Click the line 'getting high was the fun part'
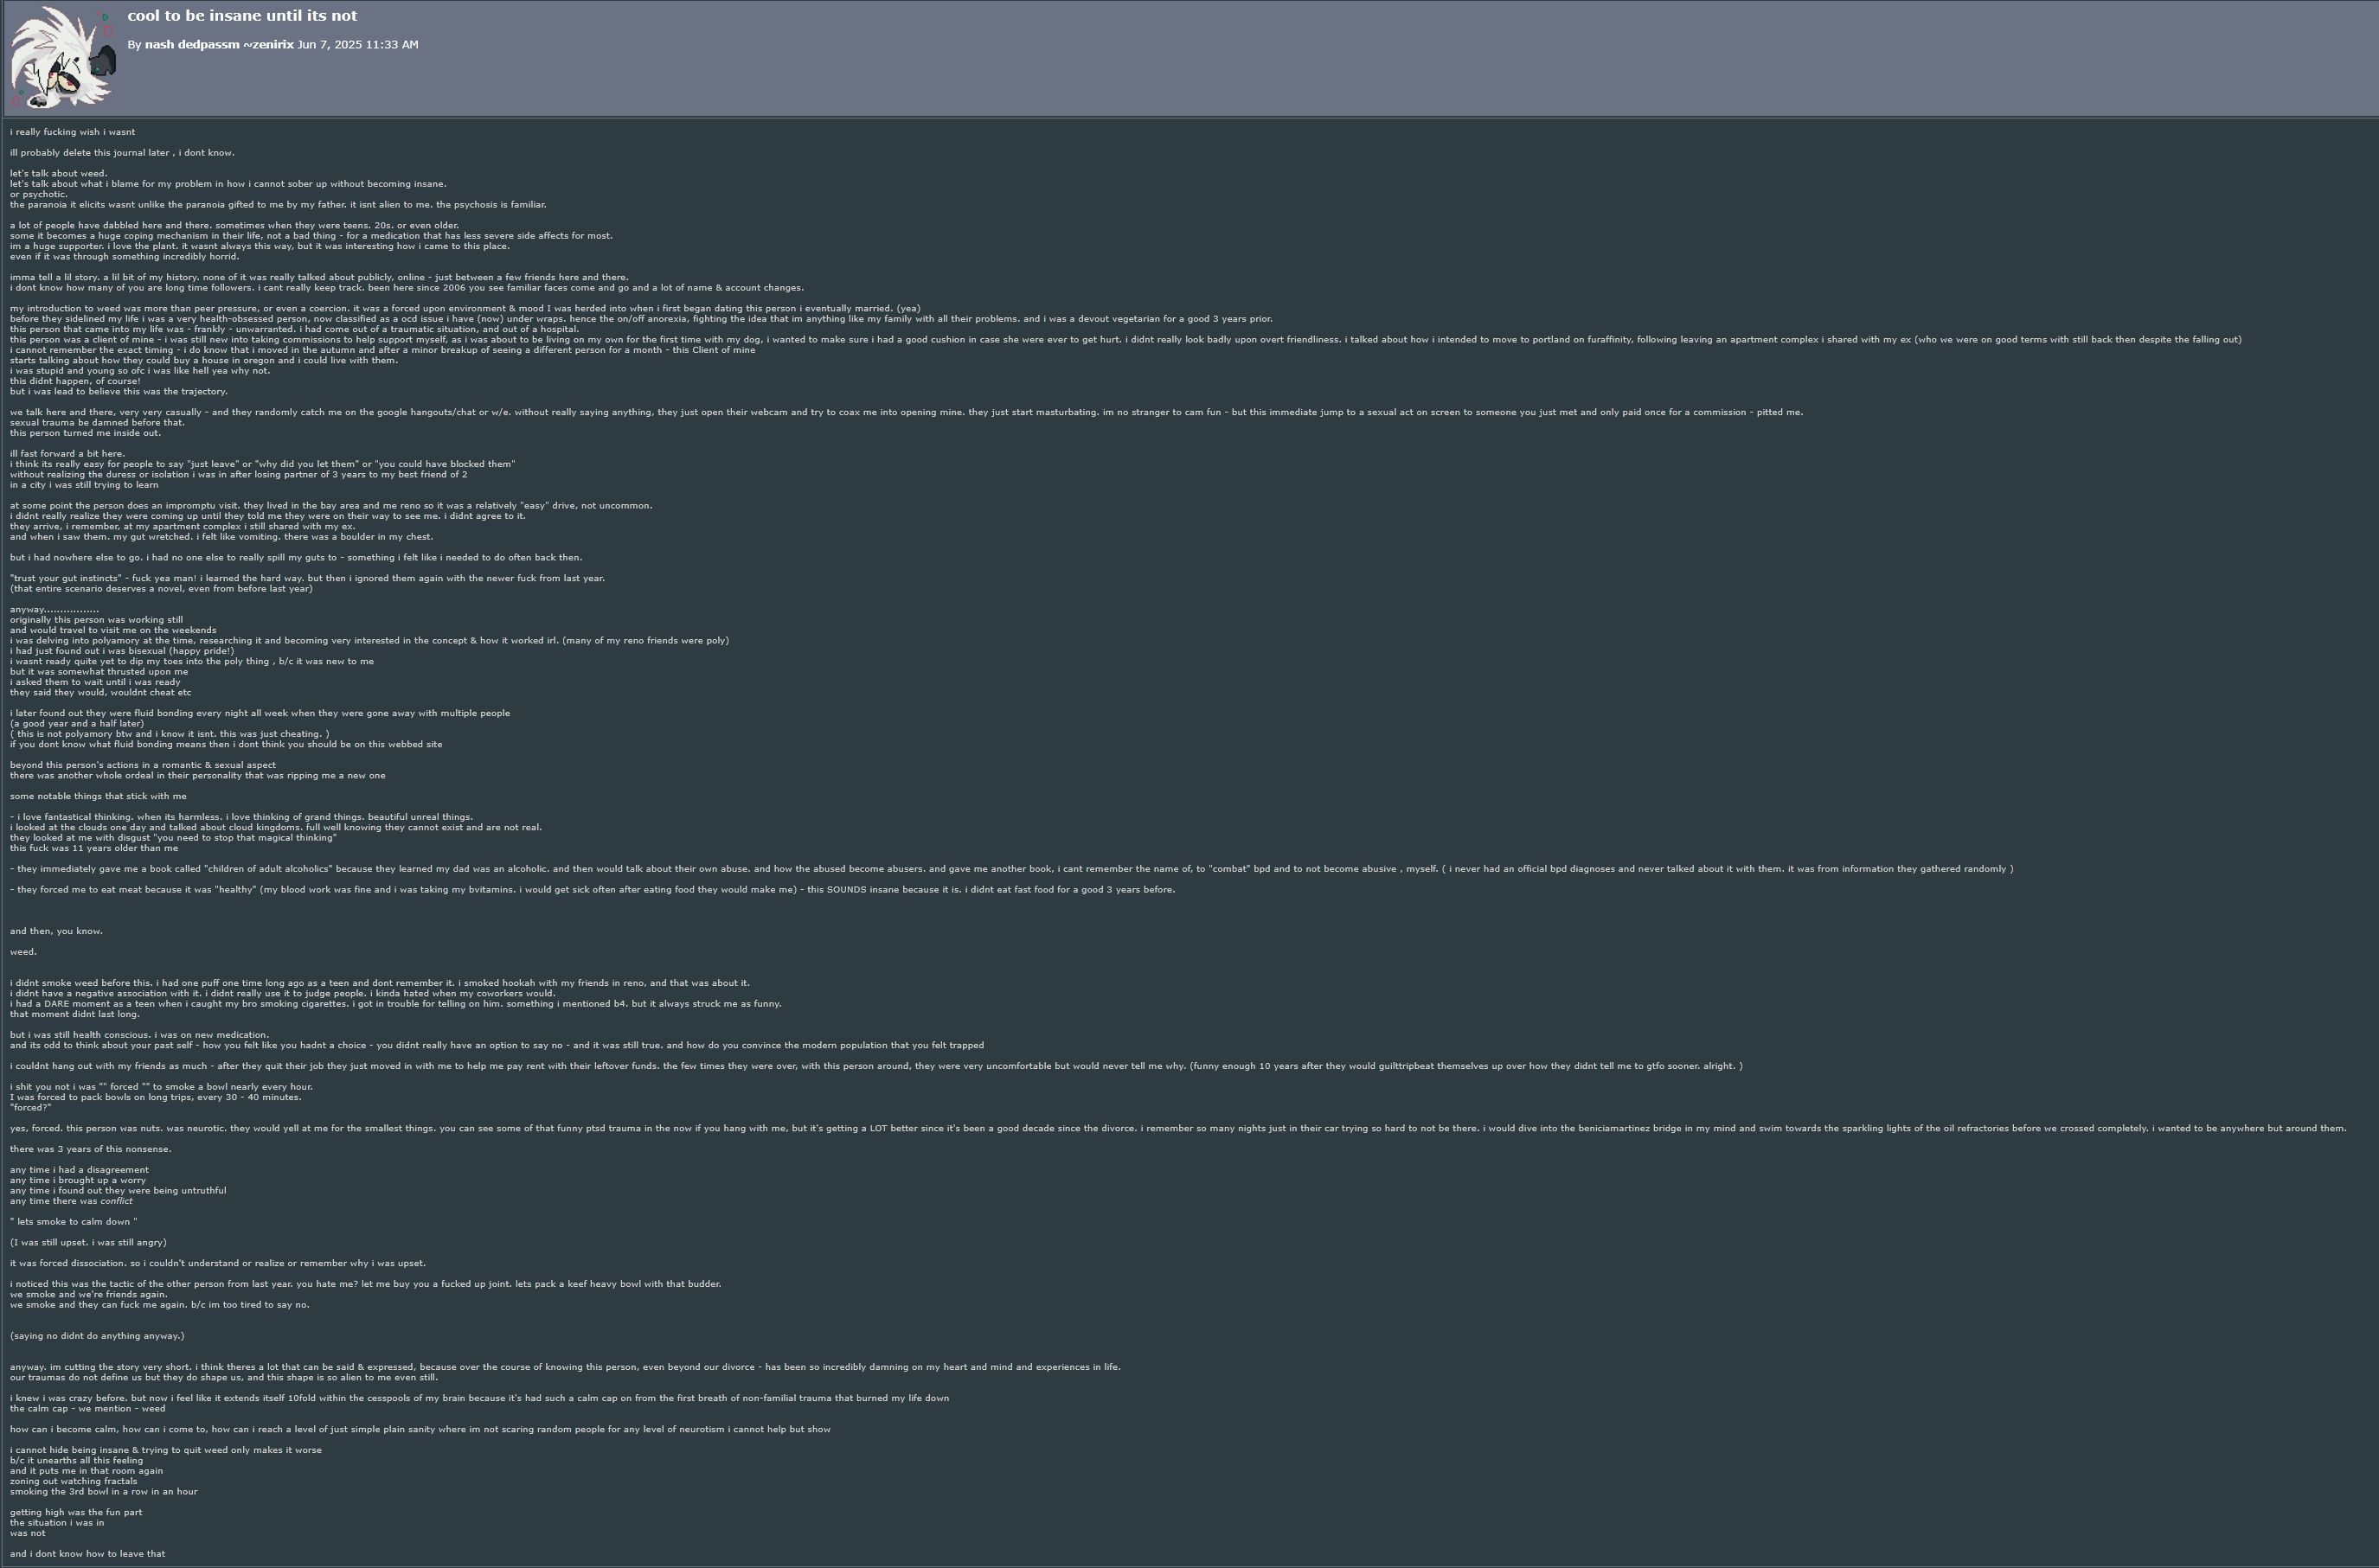Screen dimensions: 2379x1568 pyautogui.click(x=76, y=1512)
